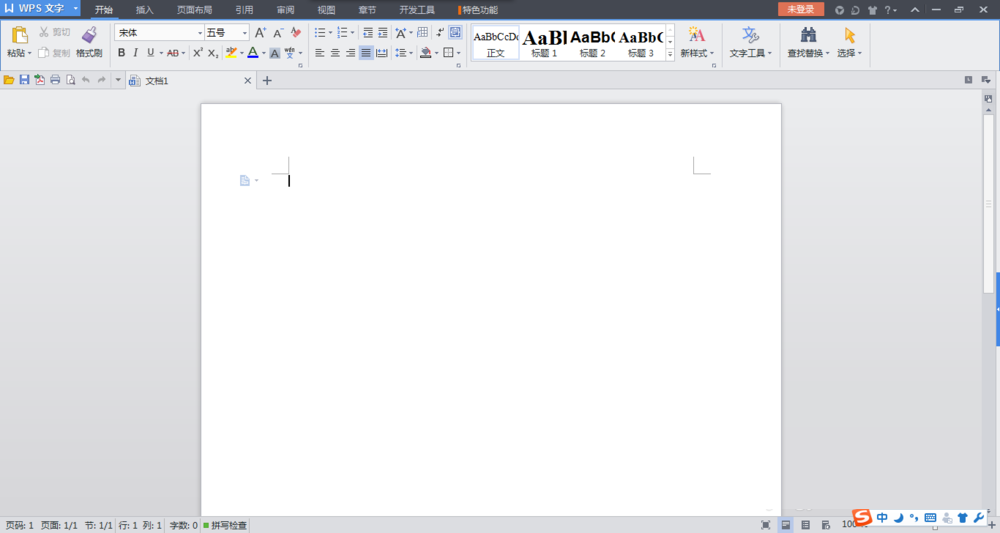Open the font dialog launcher
The height and width of the screenshot is (533, 1000).
click(300, 66)
